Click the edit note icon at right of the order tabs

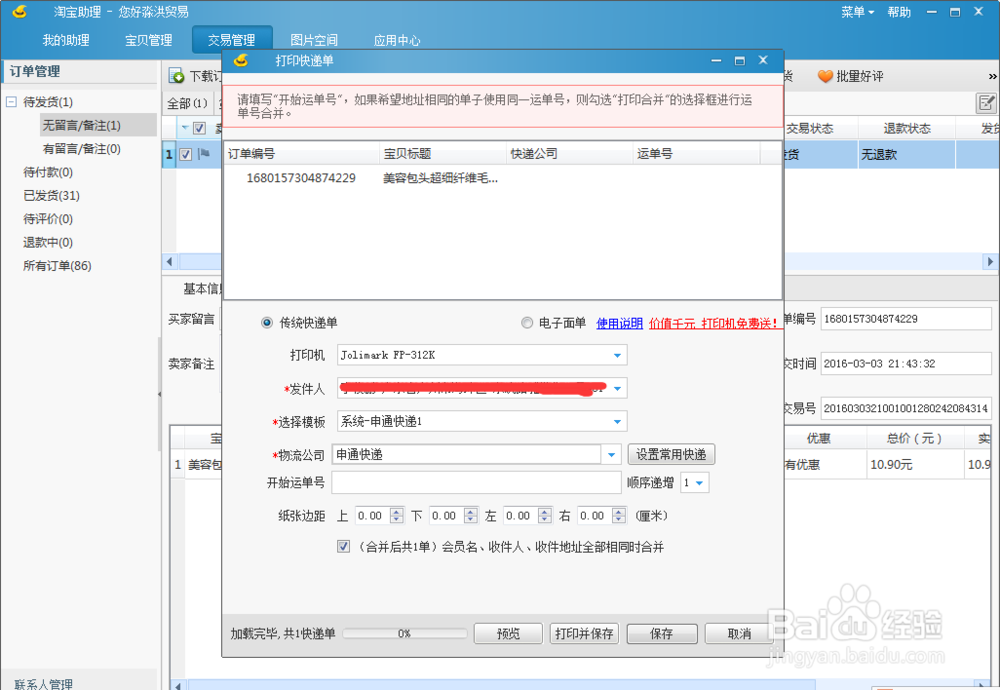click(x=986, y=102)
